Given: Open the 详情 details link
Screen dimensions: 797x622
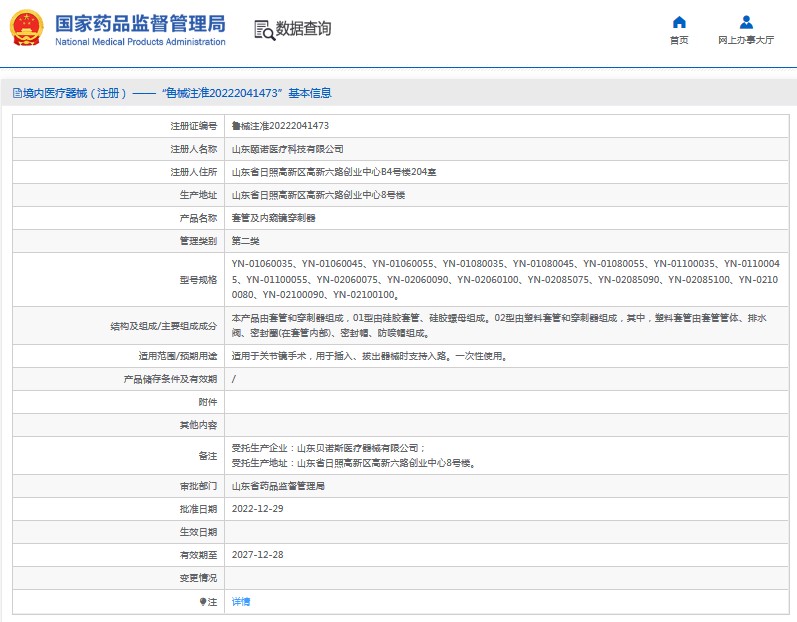Looking at the screenshot, I should [241, 602].
